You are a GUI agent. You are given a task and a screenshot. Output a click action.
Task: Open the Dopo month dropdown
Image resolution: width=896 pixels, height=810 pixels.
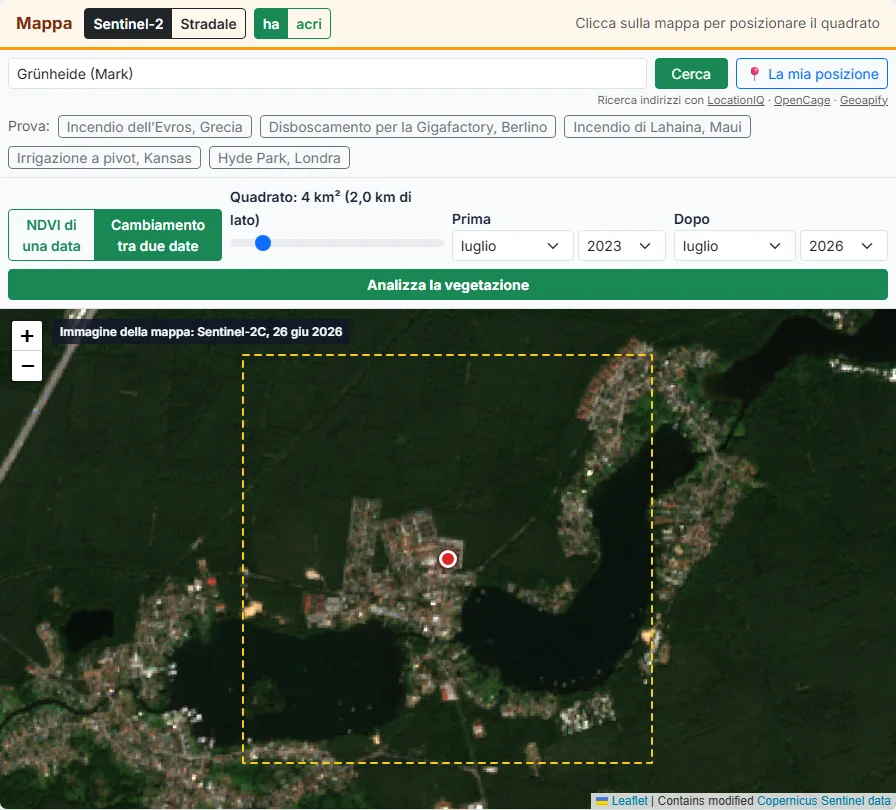click(x=734, y=246)
